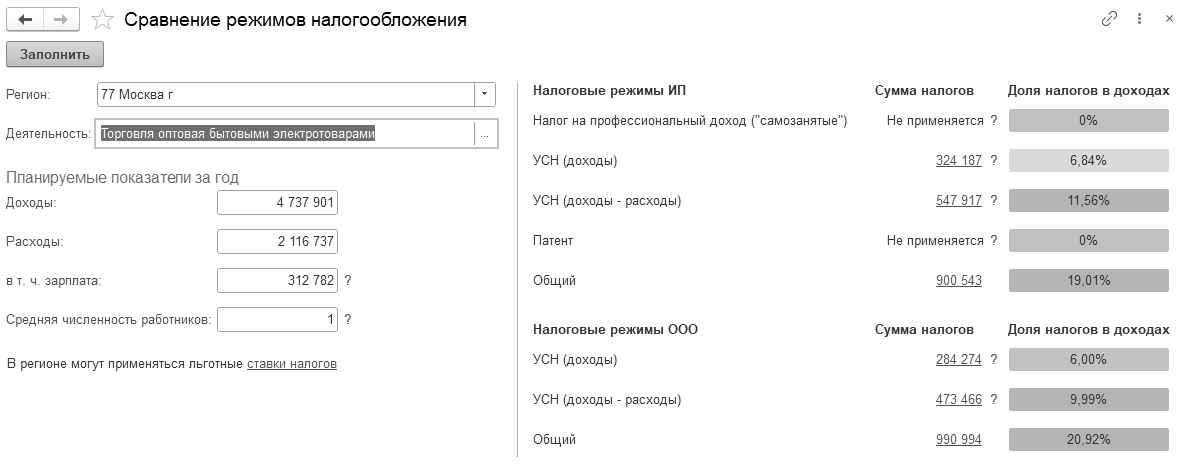Image resolution: width=1181 pixels, height=465 pixels.
Task: Click help question mark next to salary field
Action: coord(348,281)
